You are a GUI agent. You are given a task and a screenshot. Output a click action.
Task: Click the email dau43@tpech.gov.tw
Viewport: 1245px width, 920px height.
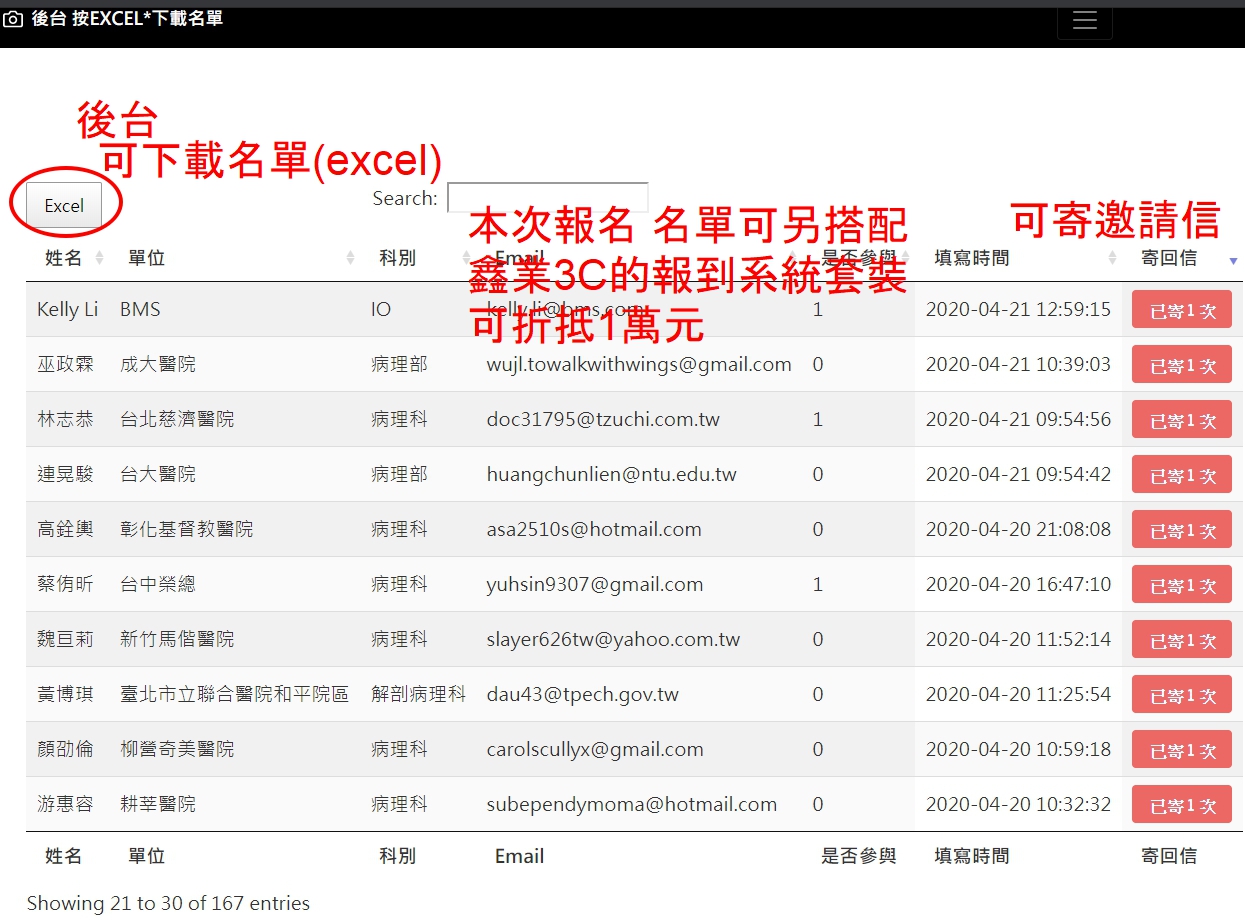pos(583,694)
